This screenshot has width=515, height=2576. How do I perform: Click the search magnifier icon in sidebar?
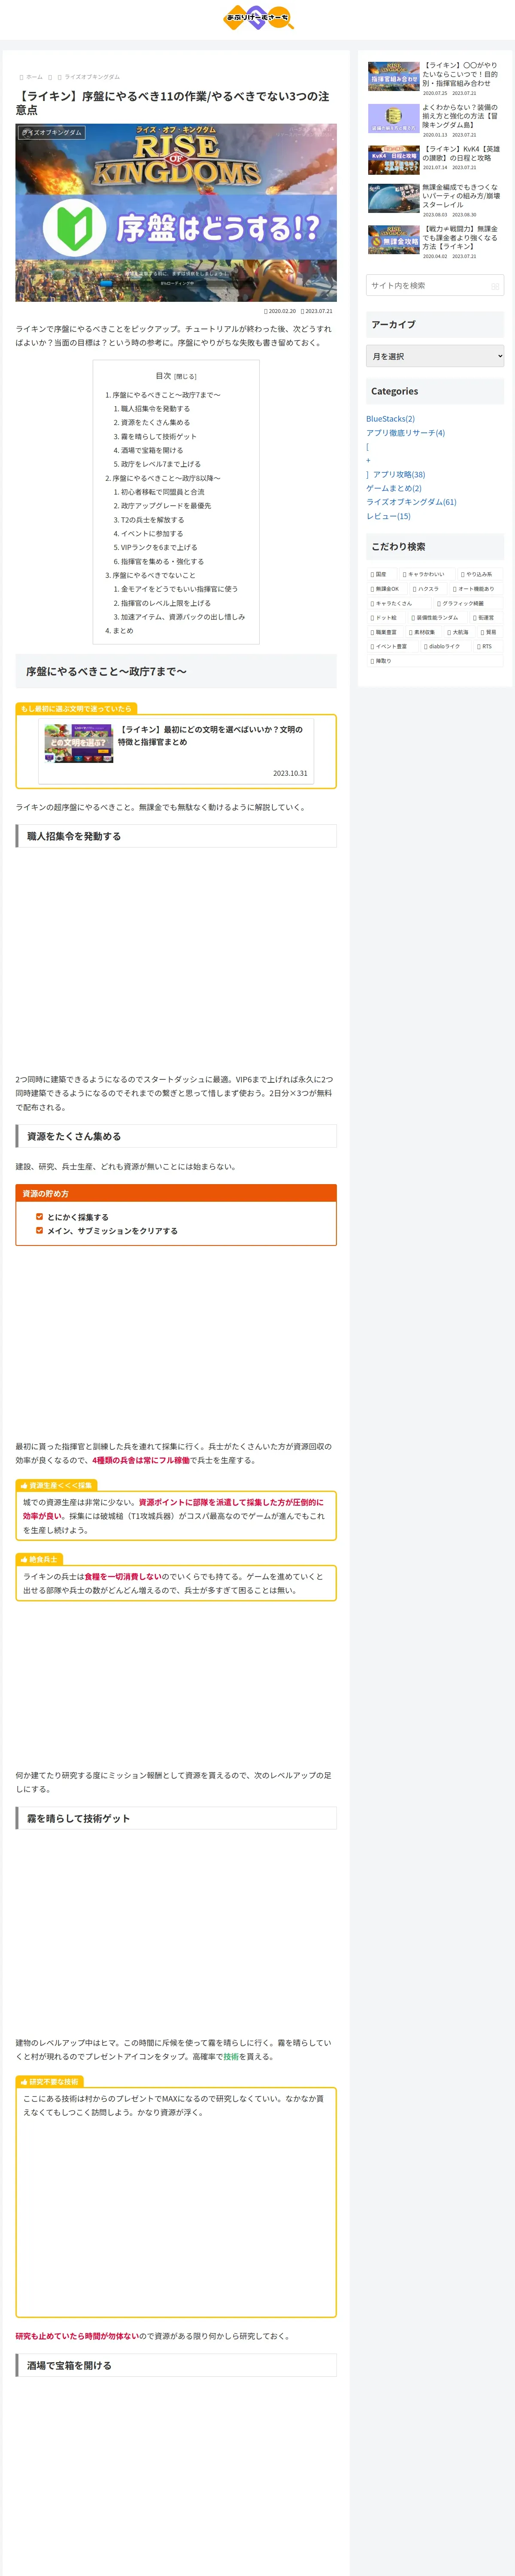click(x=495, y=286)
